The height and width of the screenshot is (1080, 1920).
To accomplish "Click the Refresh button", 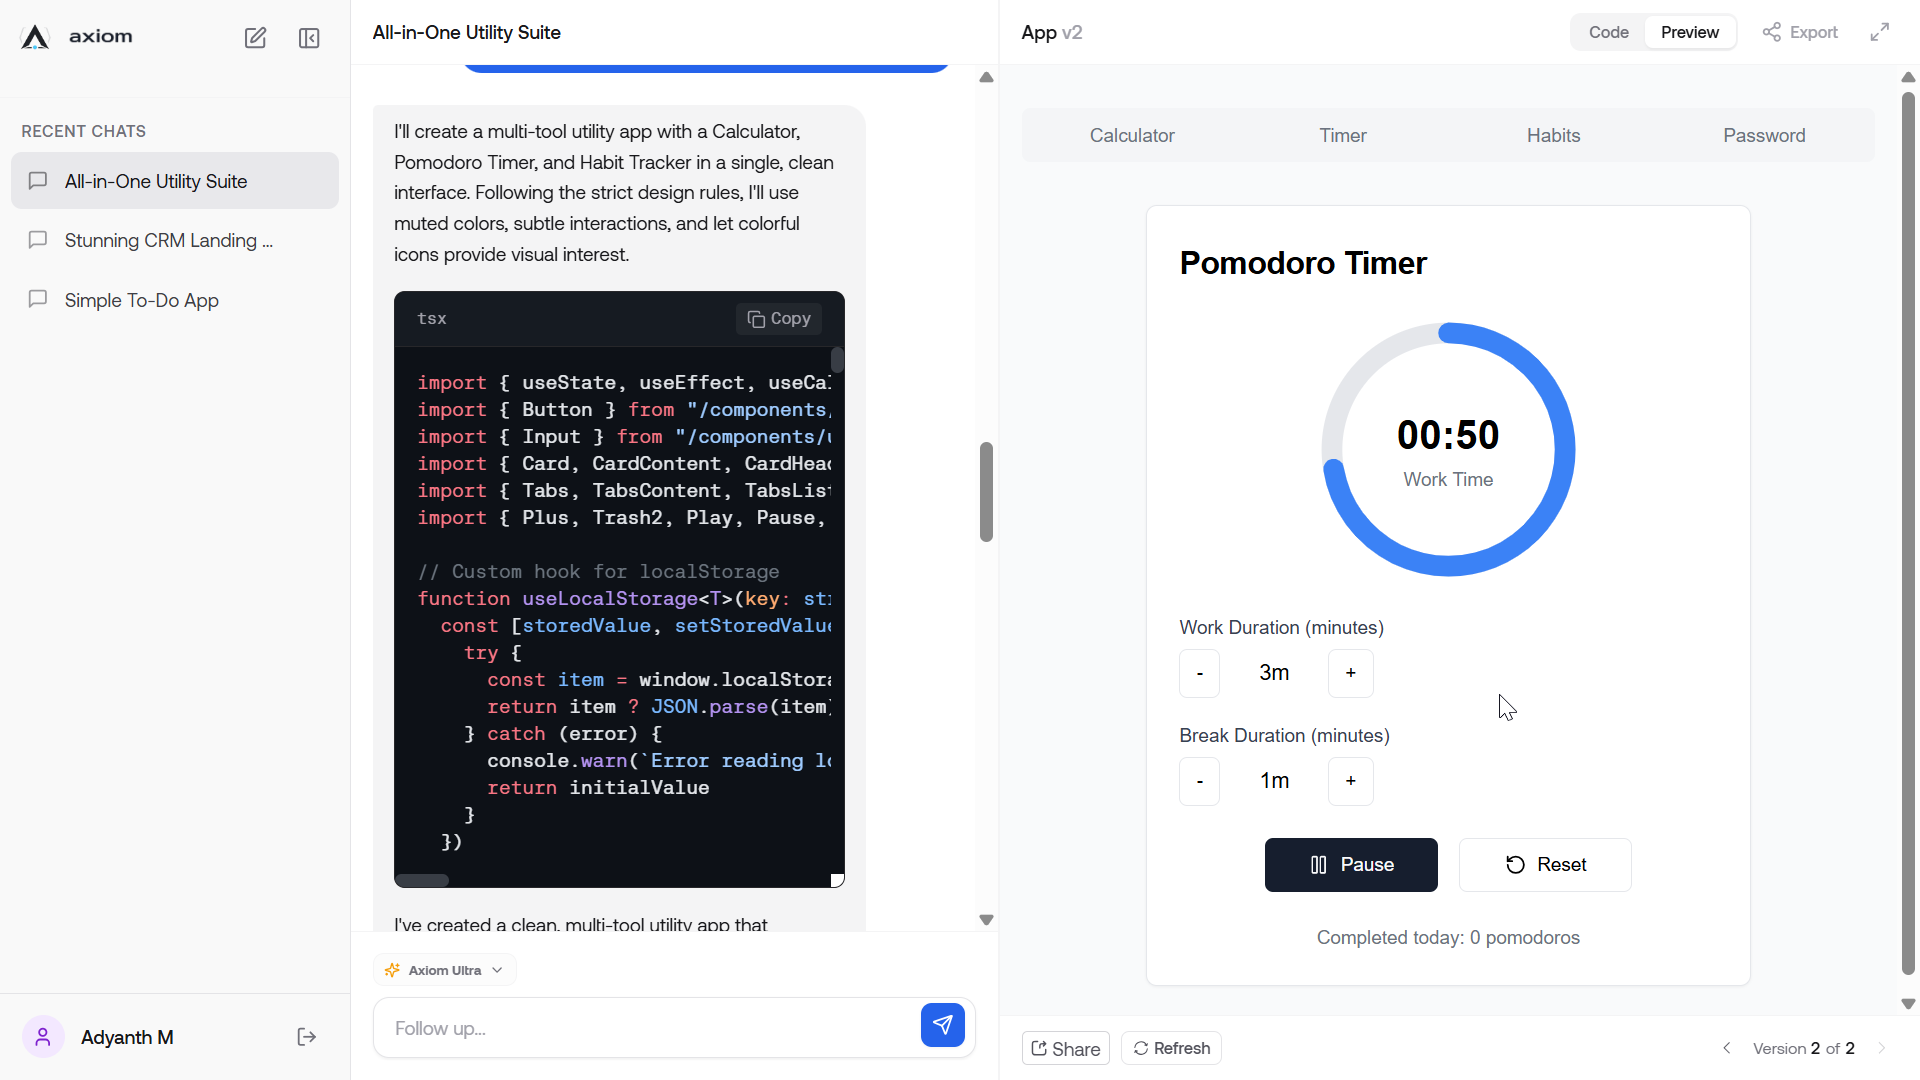I will coord(1171,1048).
